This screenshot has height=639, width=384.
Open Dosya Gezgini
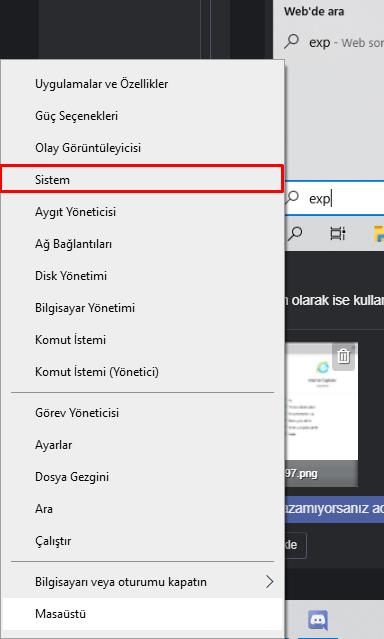[x=142, y=477]
